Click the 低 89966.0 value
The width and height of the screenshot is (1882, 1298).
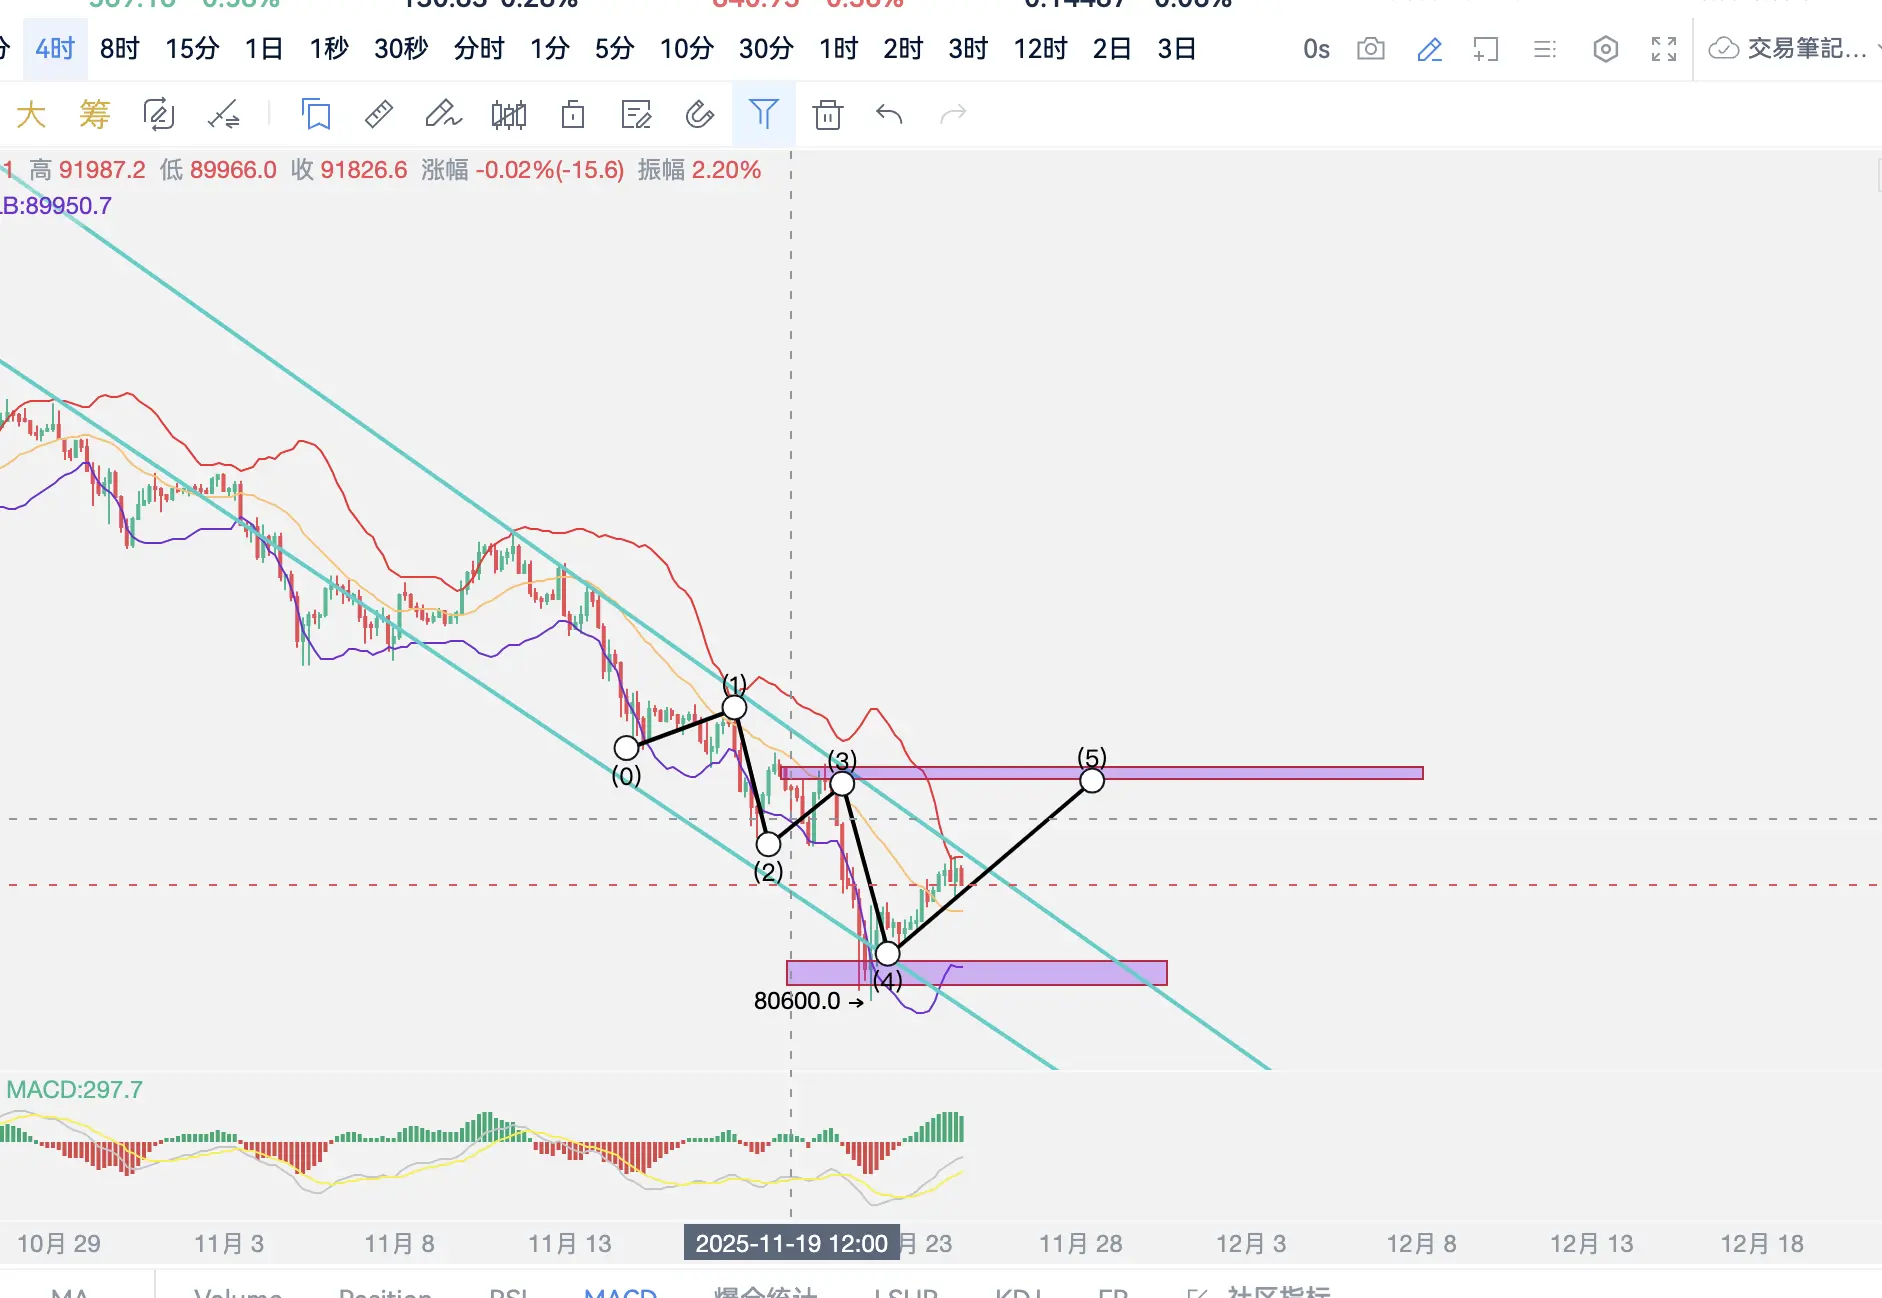click(218, 170)
